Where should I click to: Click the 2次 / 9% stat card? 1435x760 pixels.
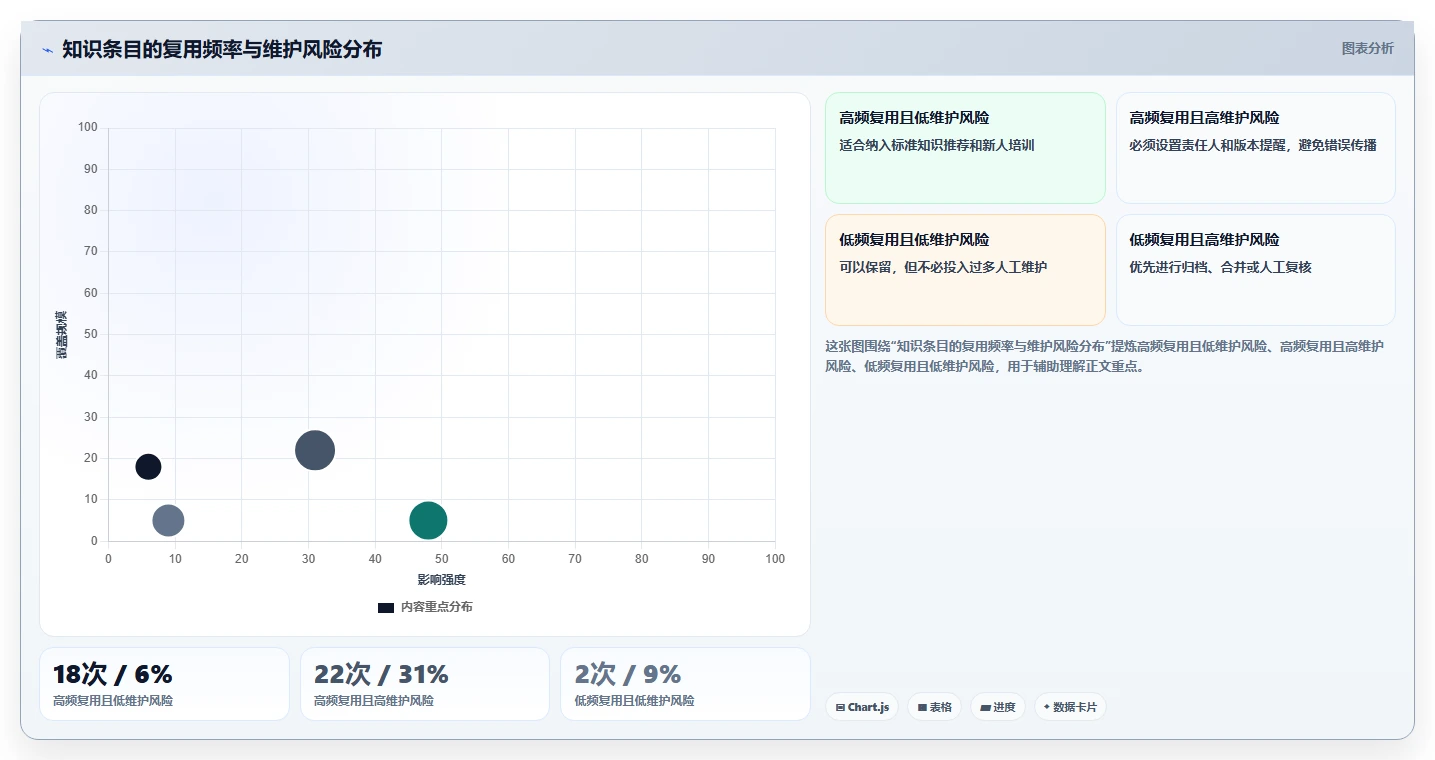tap(685, 684)
